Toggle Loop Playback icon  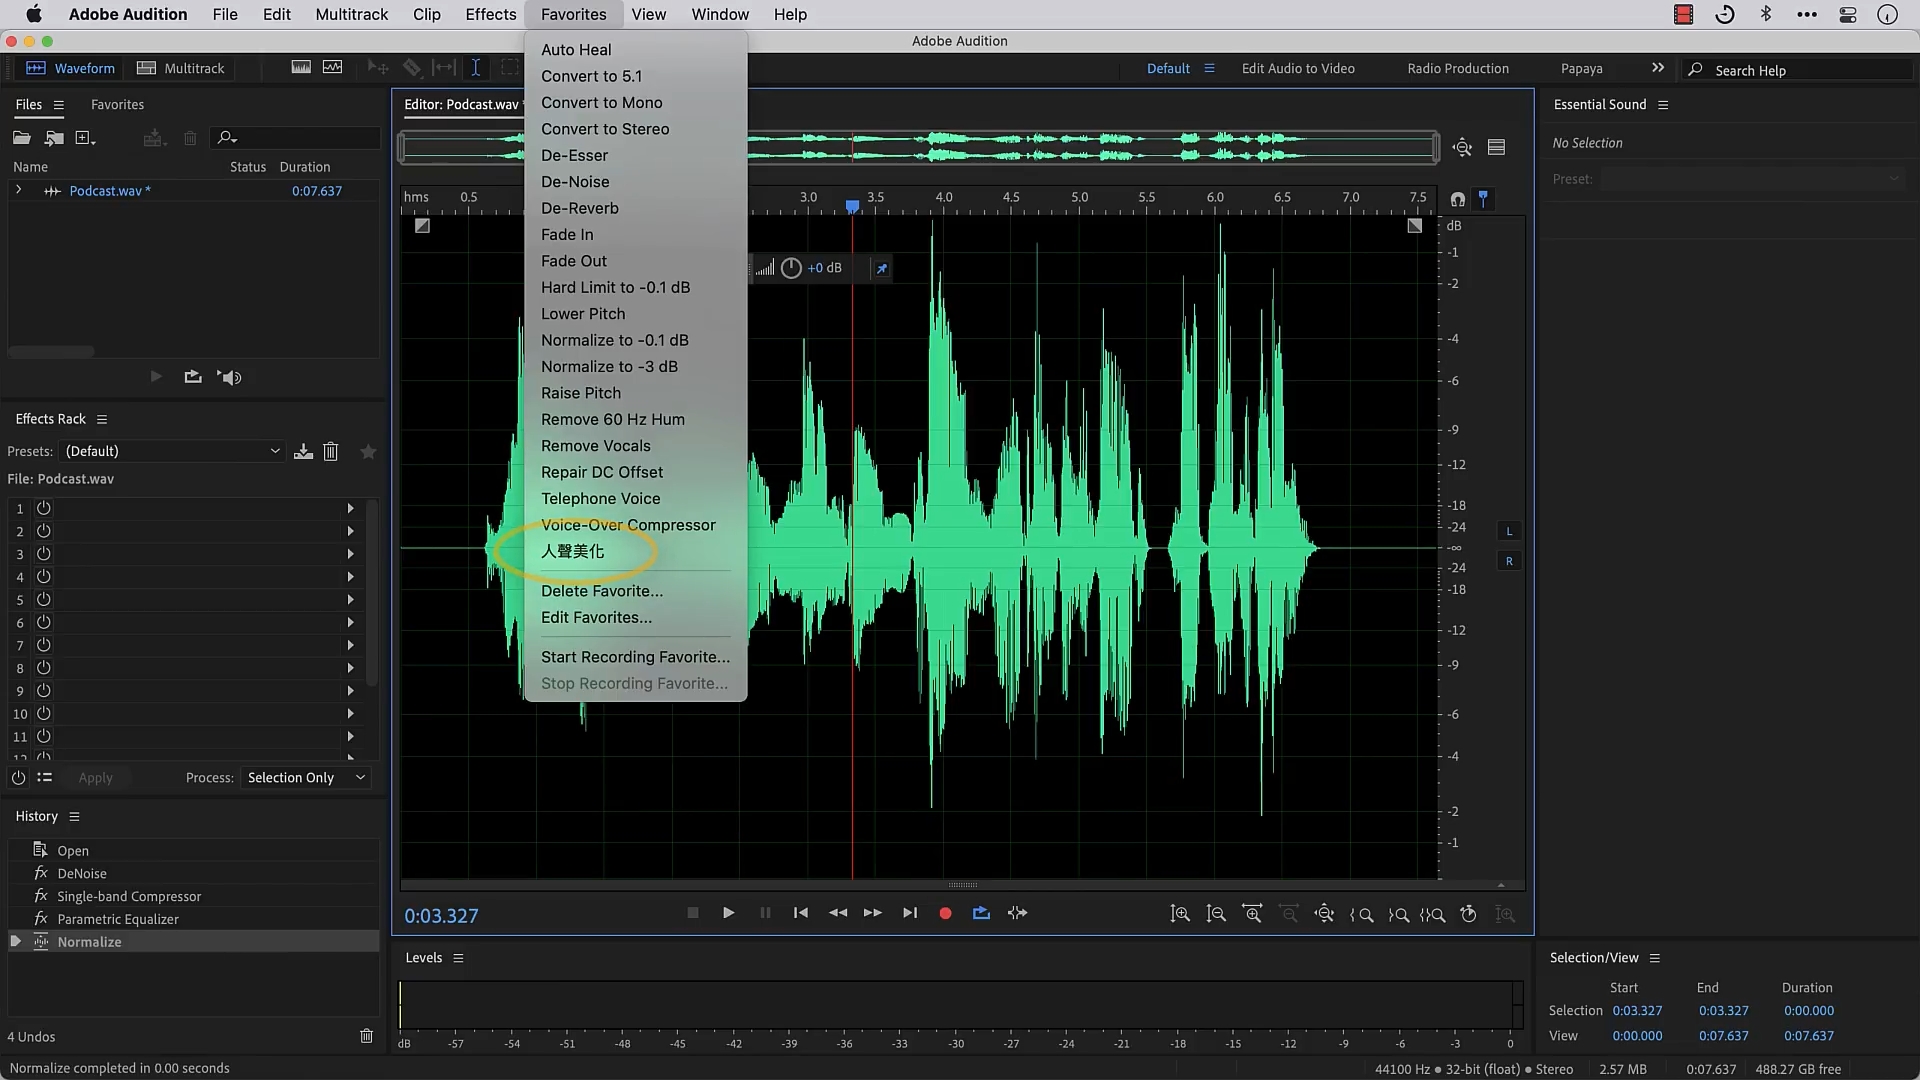click(x=981, y=913)
